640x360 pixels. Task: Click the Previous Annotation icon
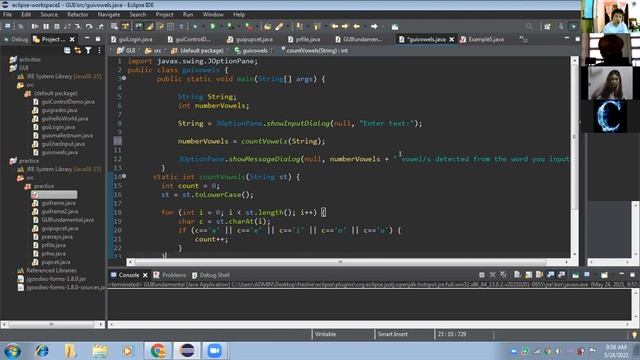(x=316, y=27)
